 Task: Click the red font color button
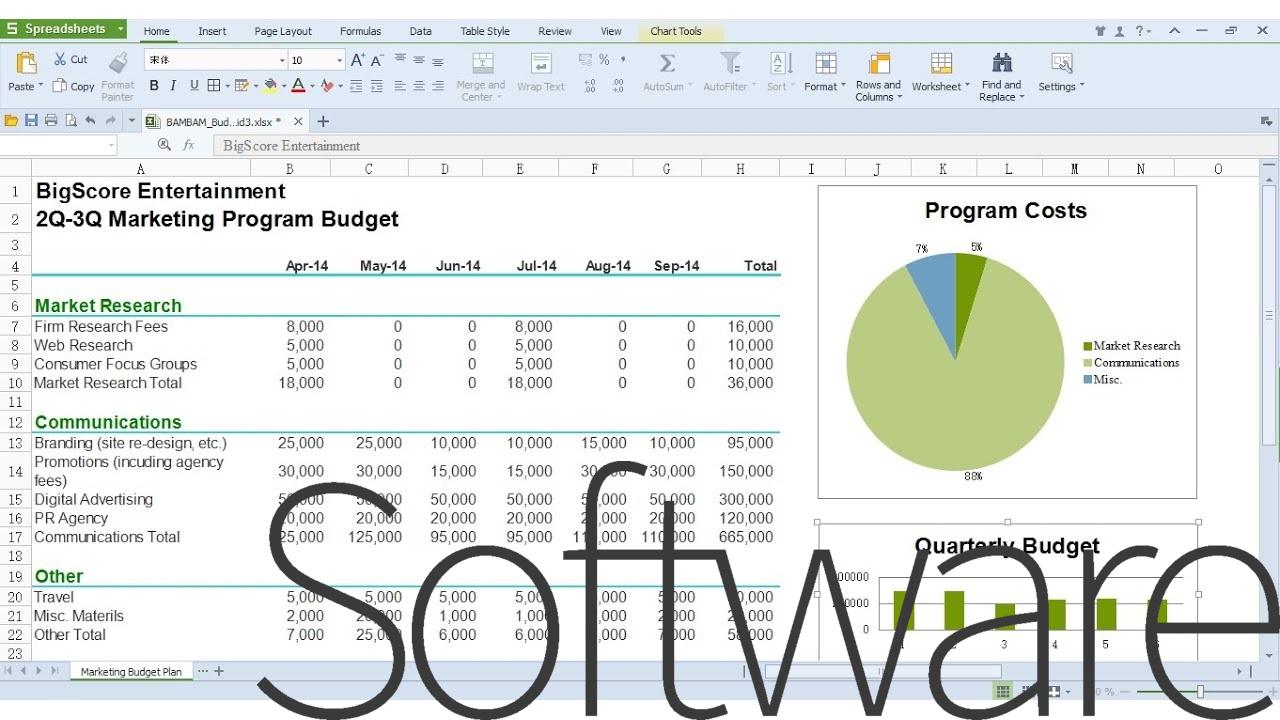[297, 86]
